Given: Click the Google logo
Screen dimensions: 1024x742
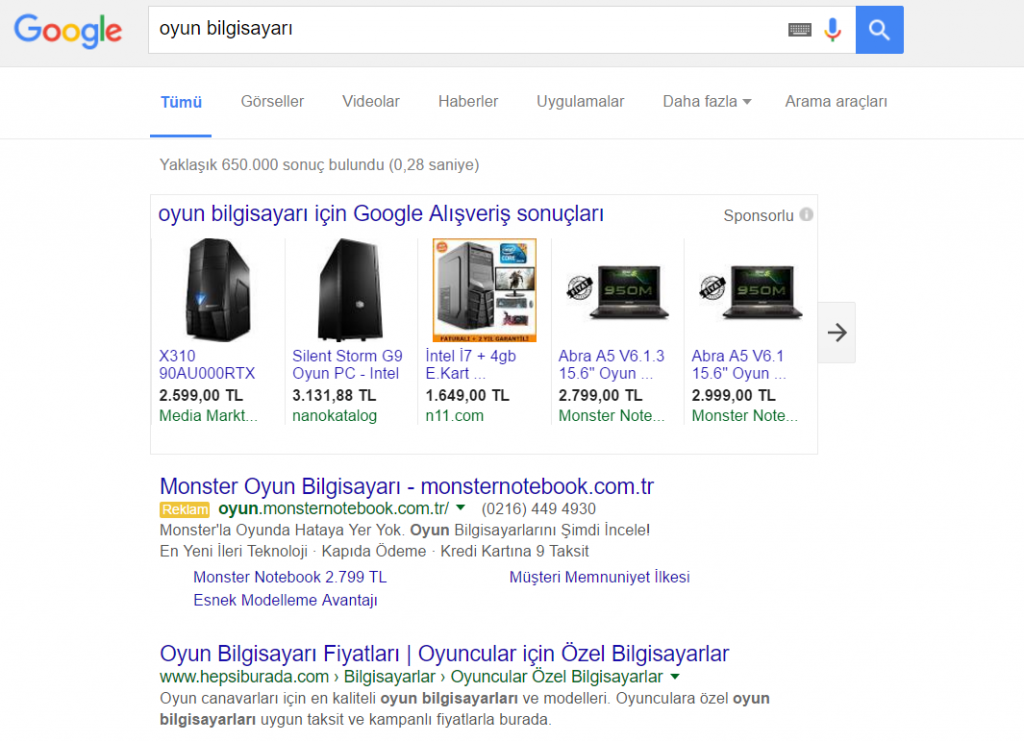Looking at the screenshot, I should click(68, 31).
